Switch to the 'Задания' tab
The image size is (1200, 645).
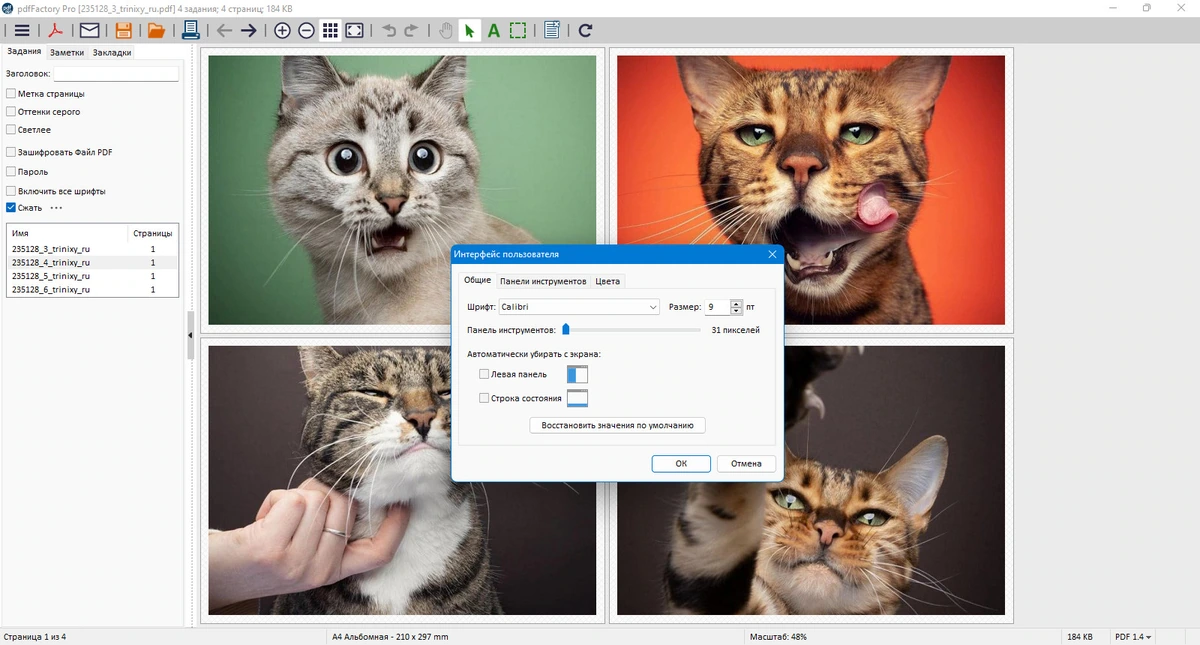(x=23, y=51)
